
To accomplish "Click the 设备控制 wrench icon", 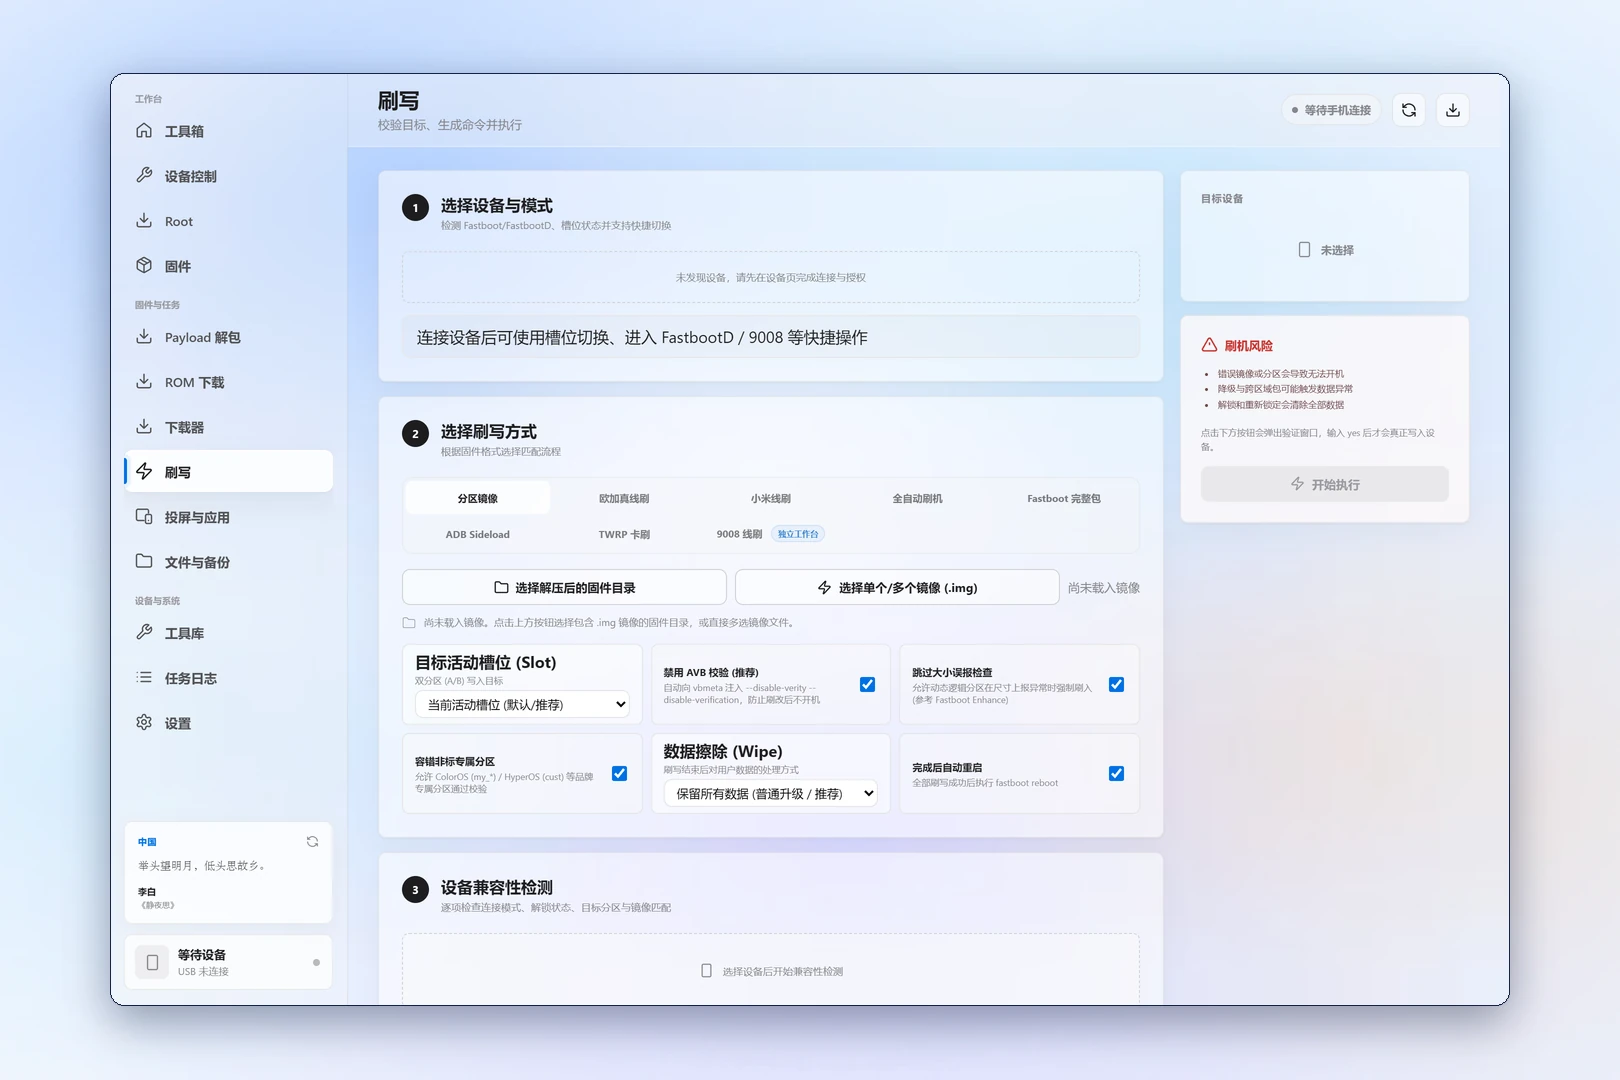I will pyautogui.click(x=144, y=175).
